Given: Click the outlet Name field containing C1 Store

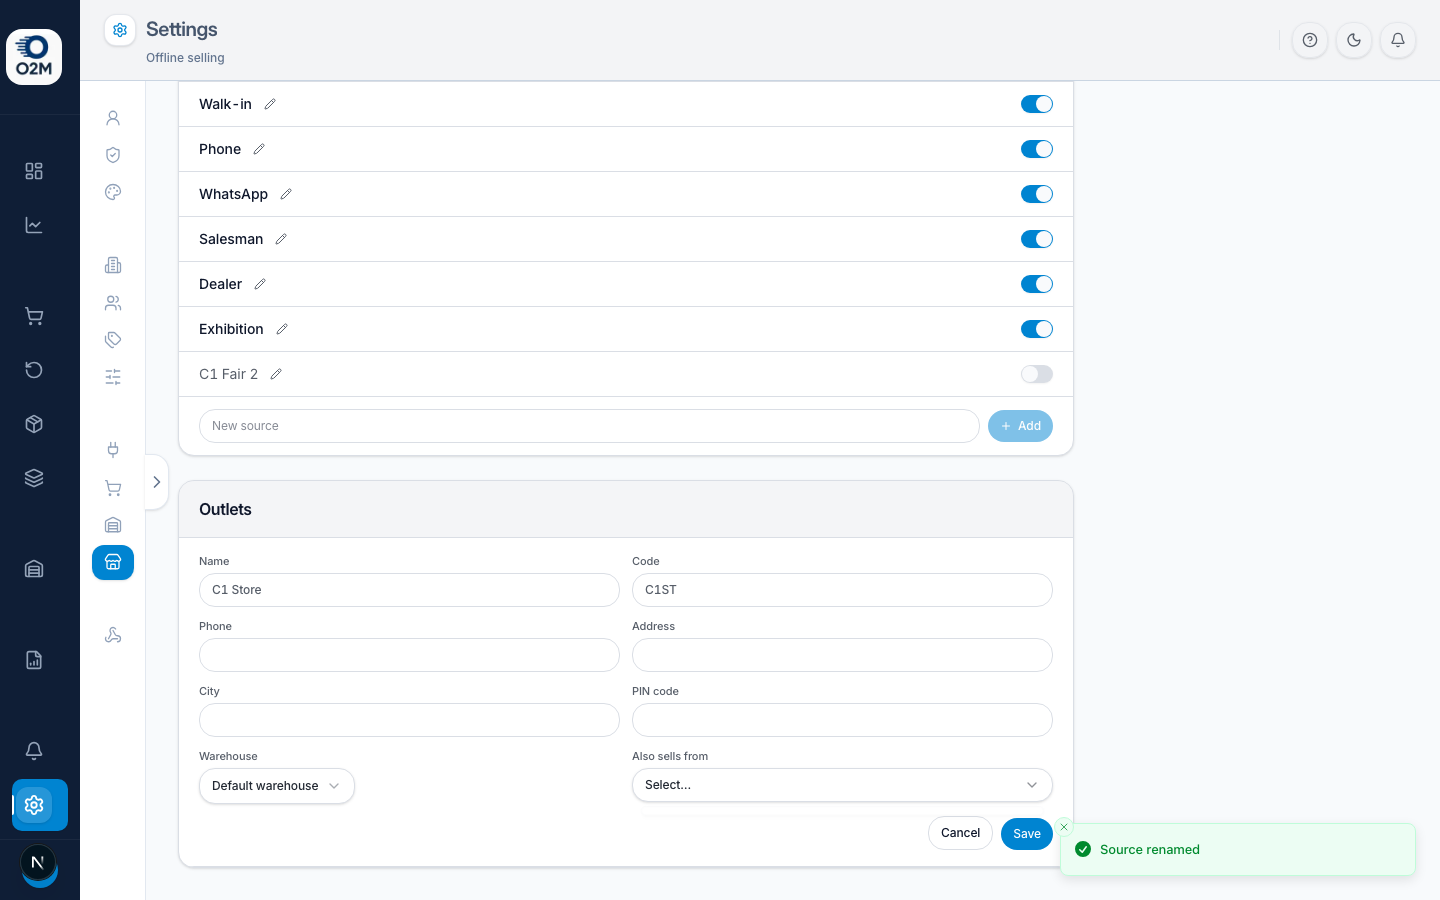Looking at the screenshot, I should pos(409,590).
